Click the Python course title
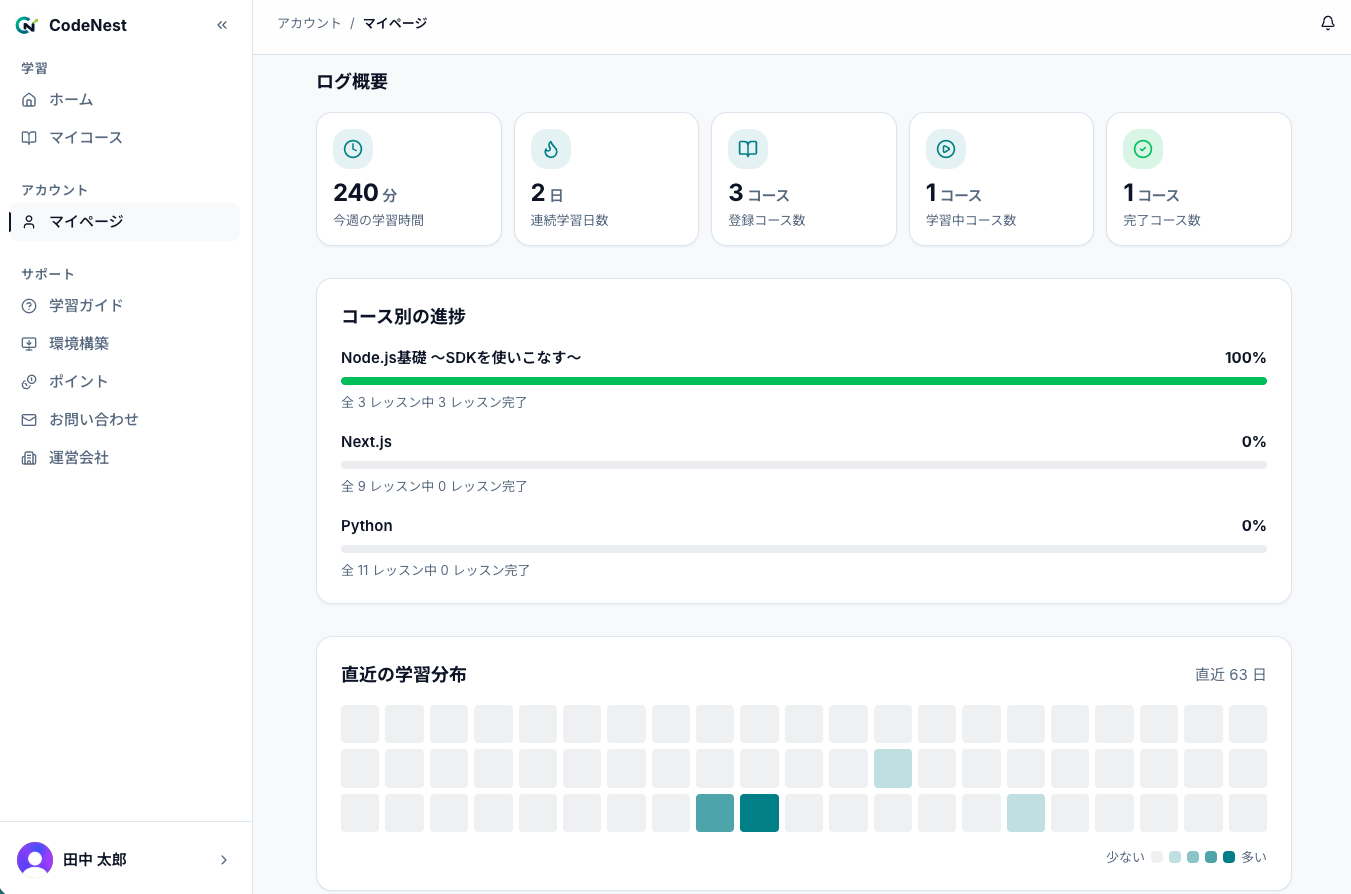The width and height of the screenshot is (1351, 894). tap(367, 526)
